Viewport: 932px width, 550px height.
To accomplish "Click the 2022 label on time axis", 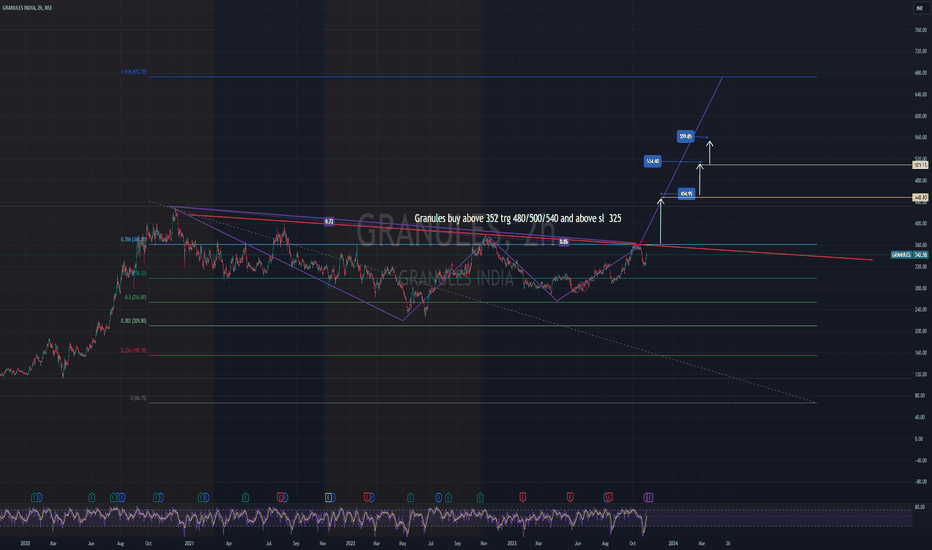I will 351,543.
